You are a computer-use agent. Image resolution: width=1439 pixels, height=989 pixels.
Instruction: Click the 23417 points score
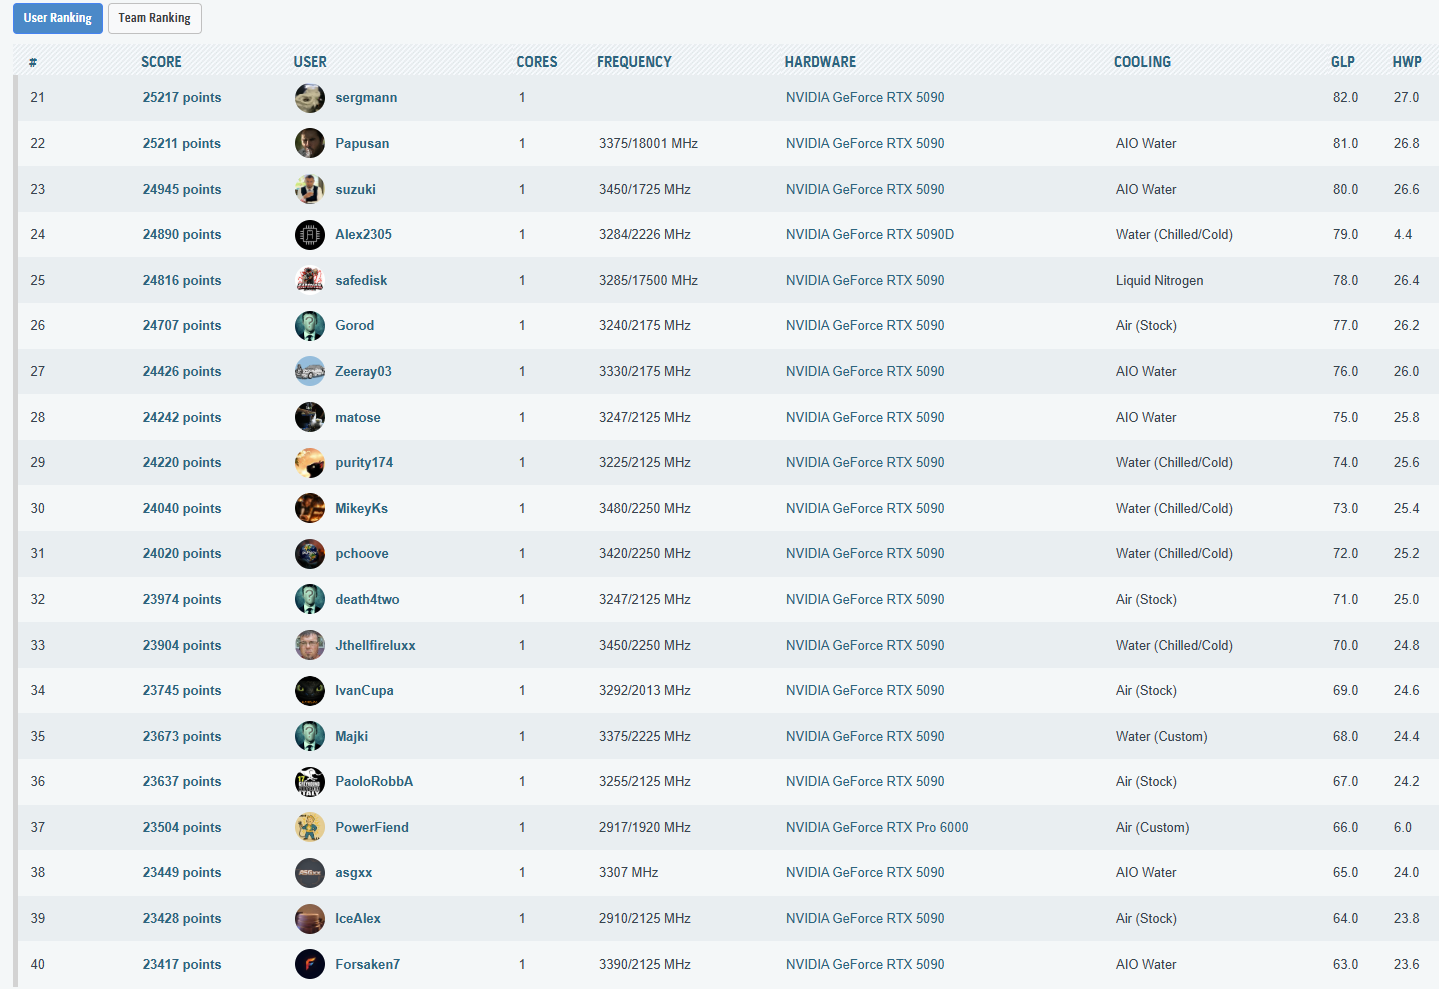pyautogui.click(x=181, y=964)
